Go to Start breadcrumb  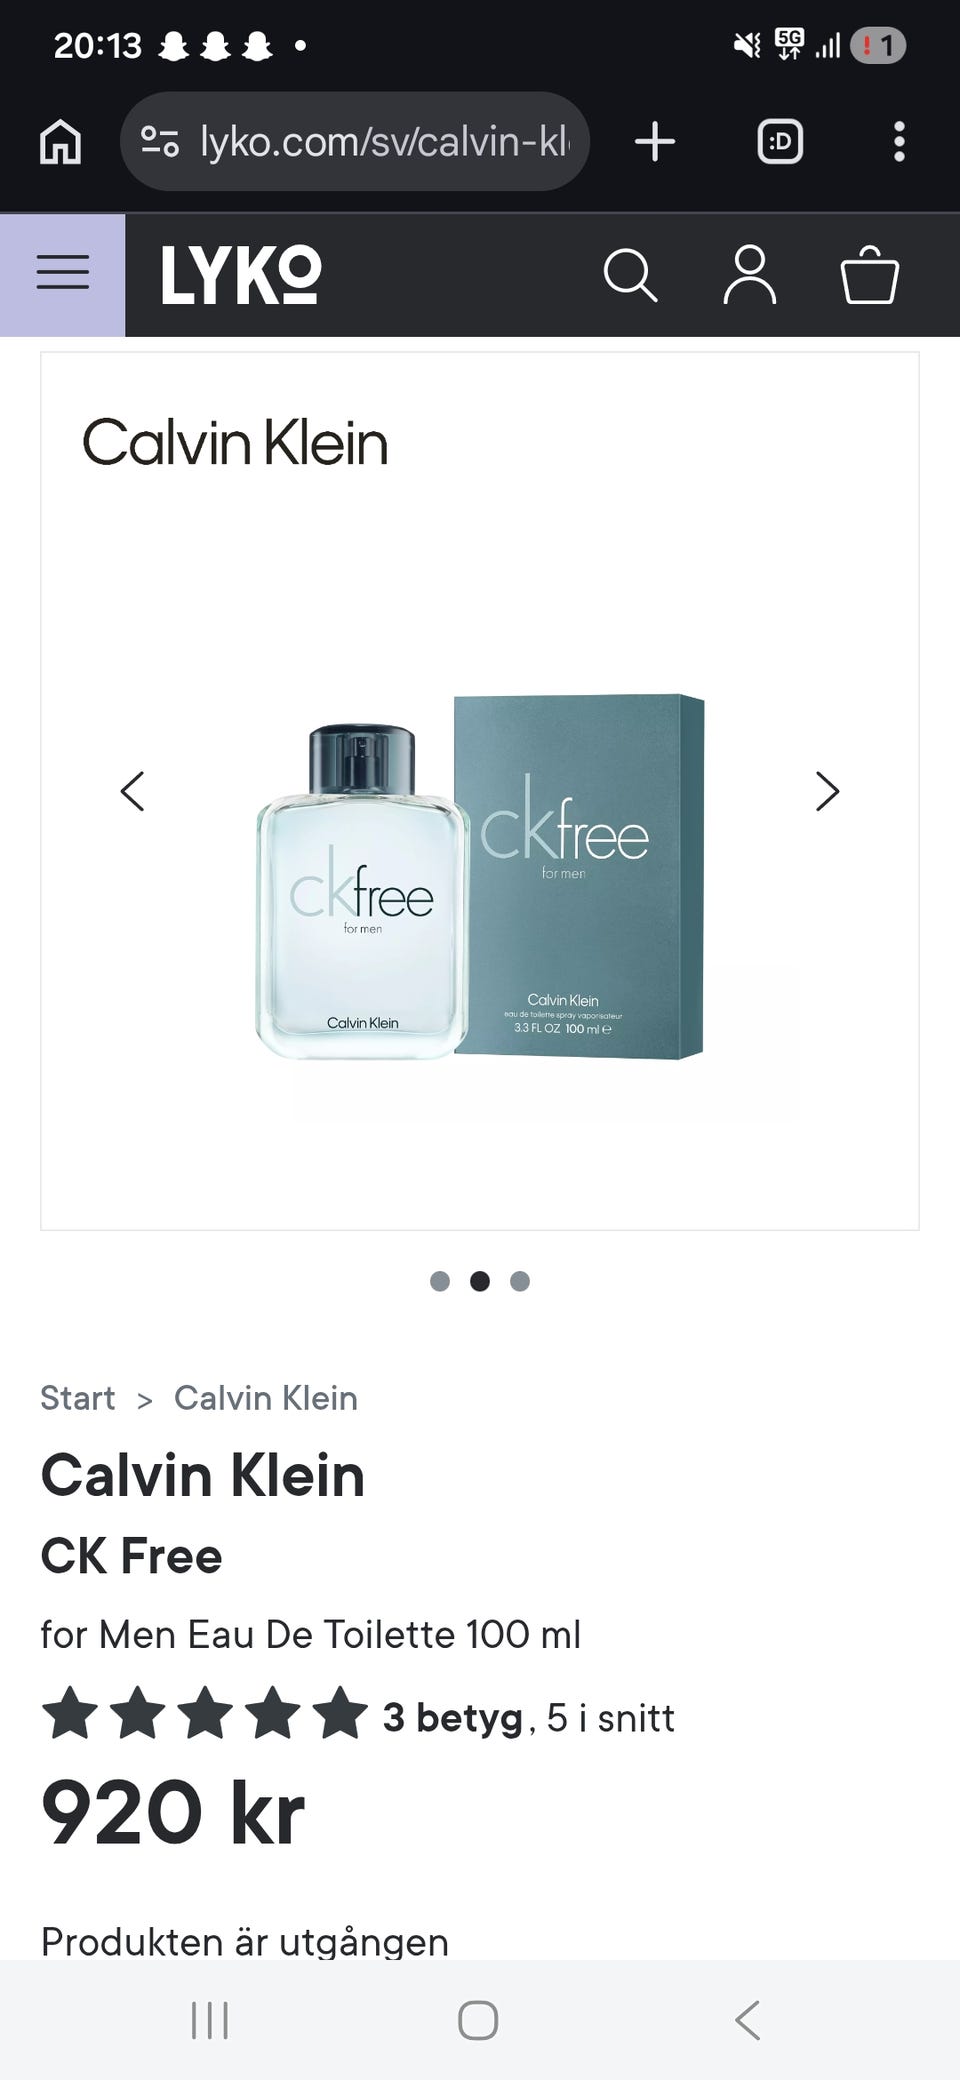click(x=78, y=1398)
